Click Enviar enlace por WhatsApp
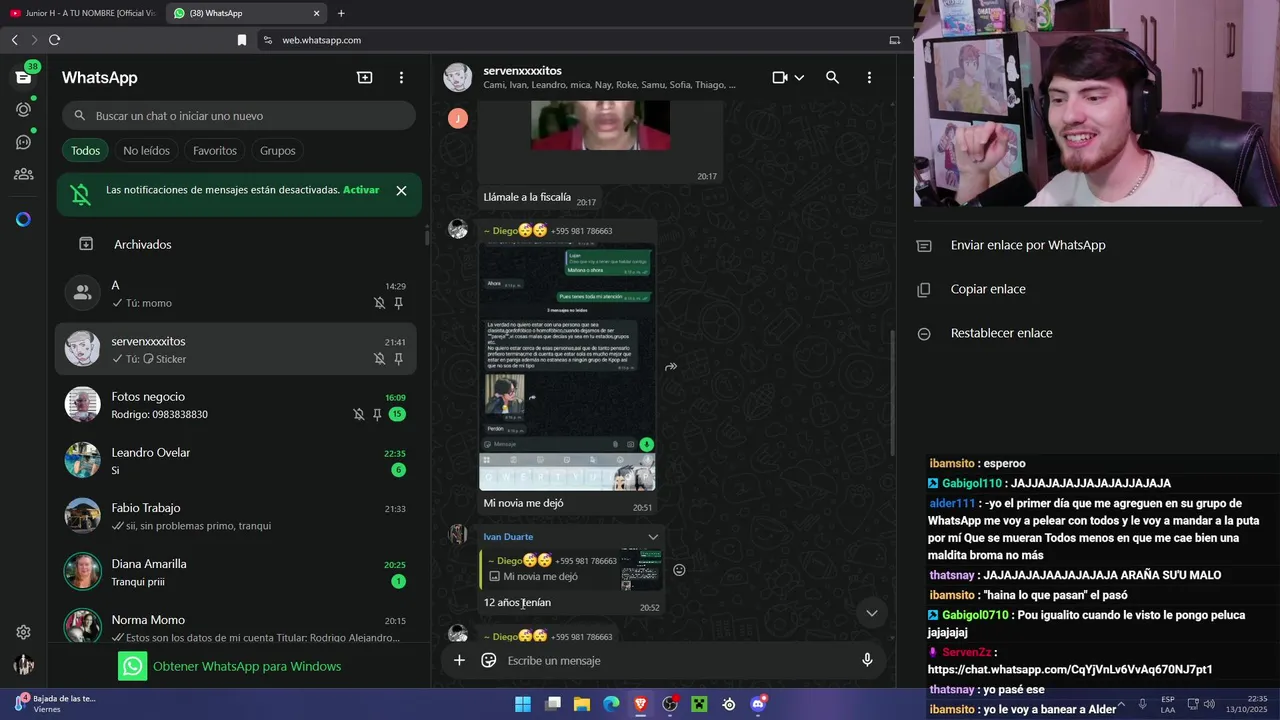 [1028, 245]
